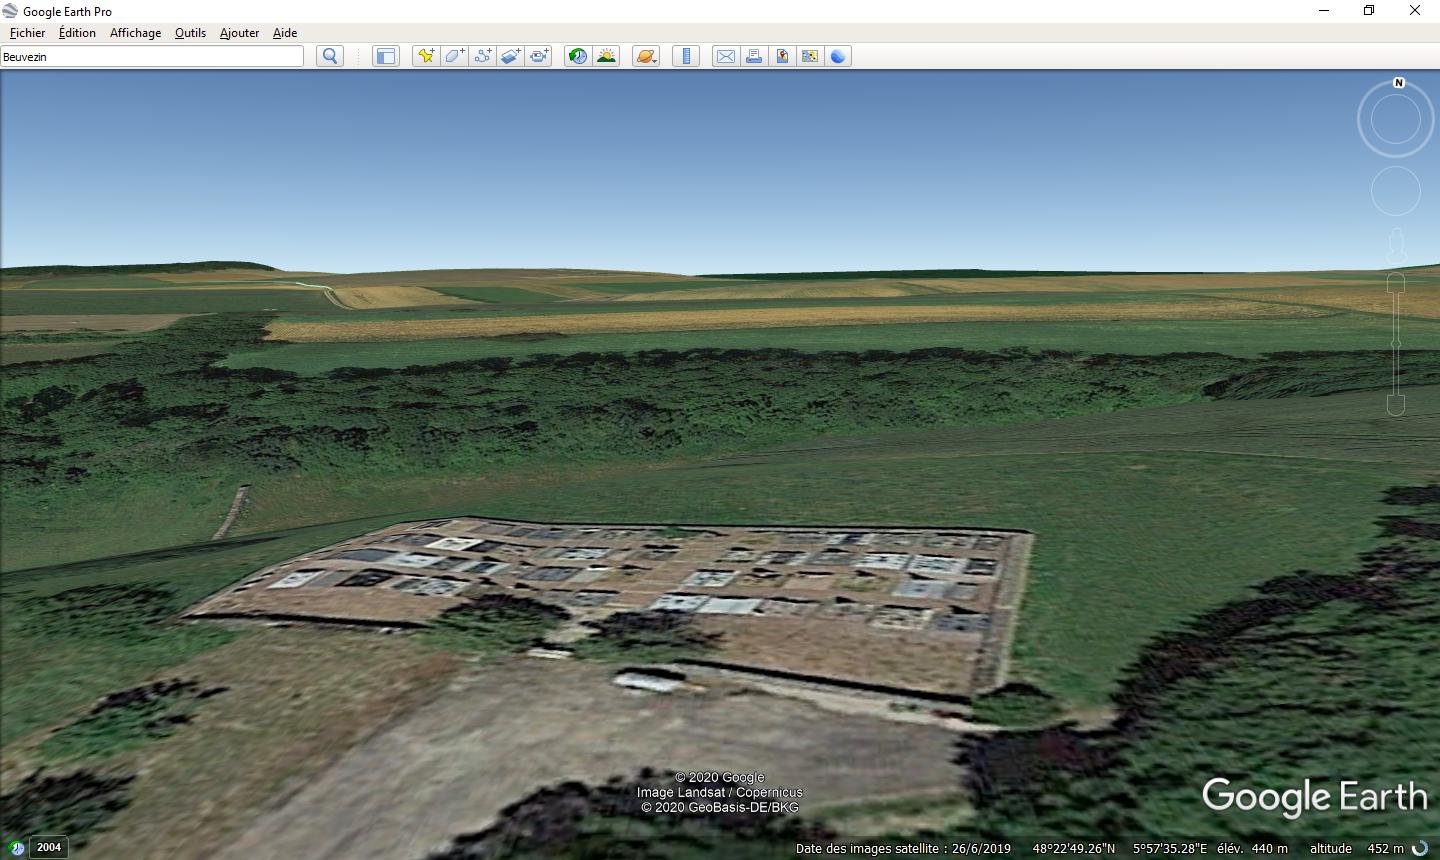Record a tour with the camera icon

[539, 56]
